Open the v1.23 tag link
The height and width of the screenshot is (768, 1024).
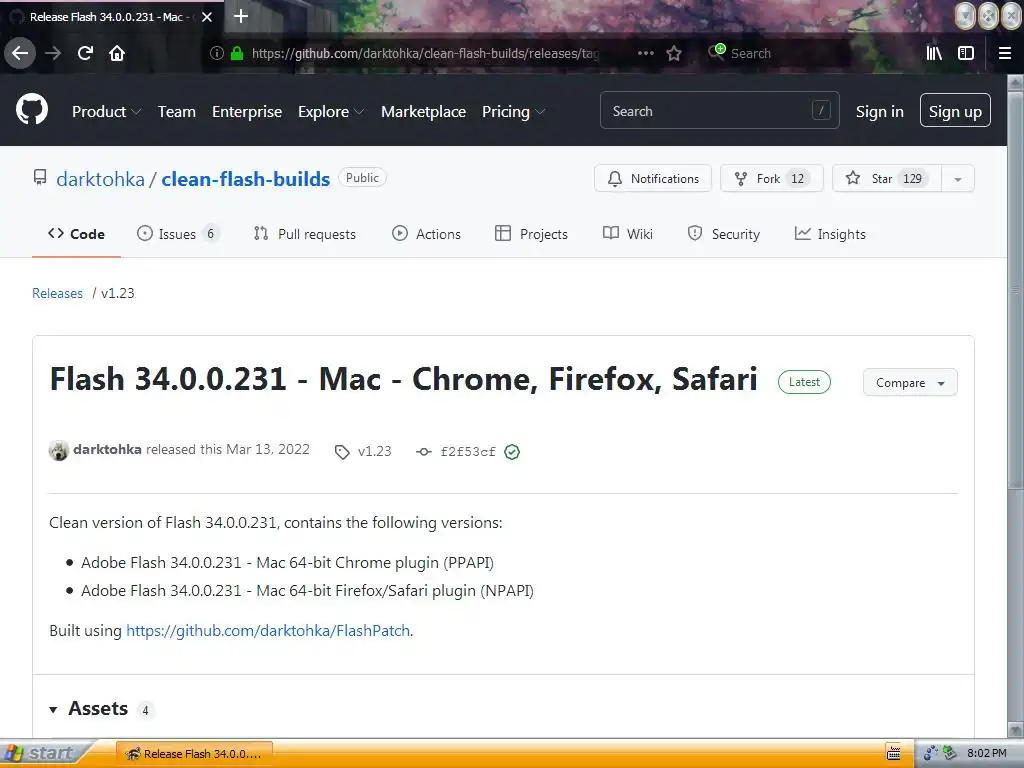click(363, 451)
